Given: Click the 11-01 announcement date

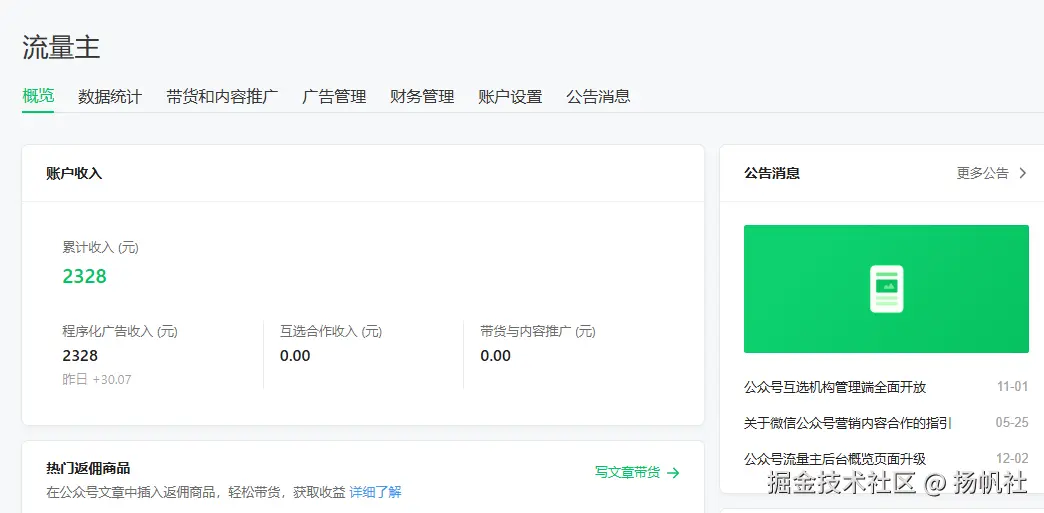Looking at the screenshot, I should pos(1013,387).
